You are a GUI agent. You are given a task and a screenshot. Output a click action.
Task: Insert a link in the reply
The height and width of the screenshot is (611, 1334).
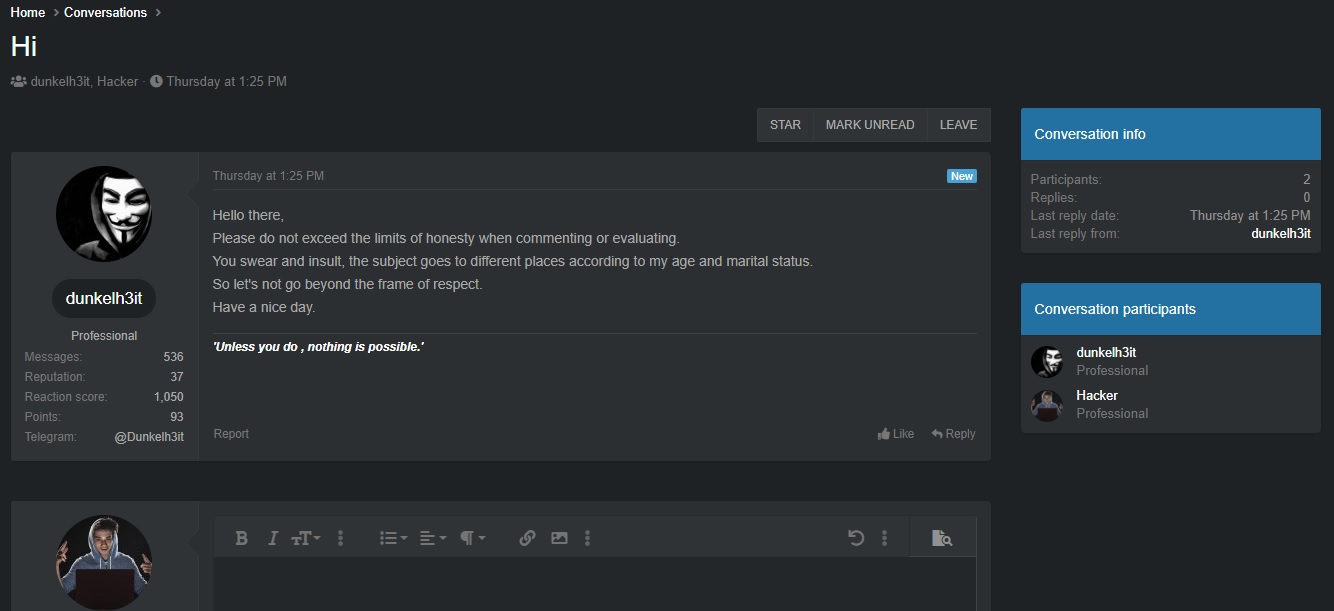(x=527, y=538)
